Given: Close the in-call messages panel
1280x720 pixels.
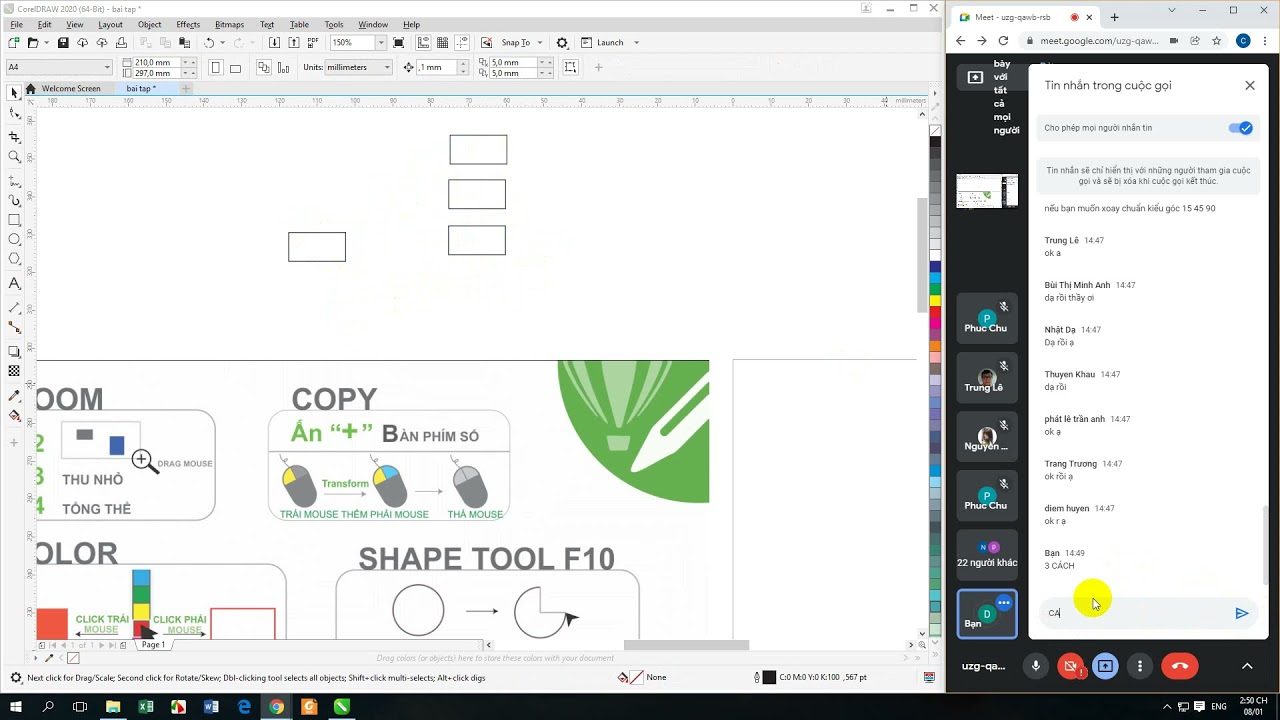Looking at the screenshot, I should point(1250,85).
